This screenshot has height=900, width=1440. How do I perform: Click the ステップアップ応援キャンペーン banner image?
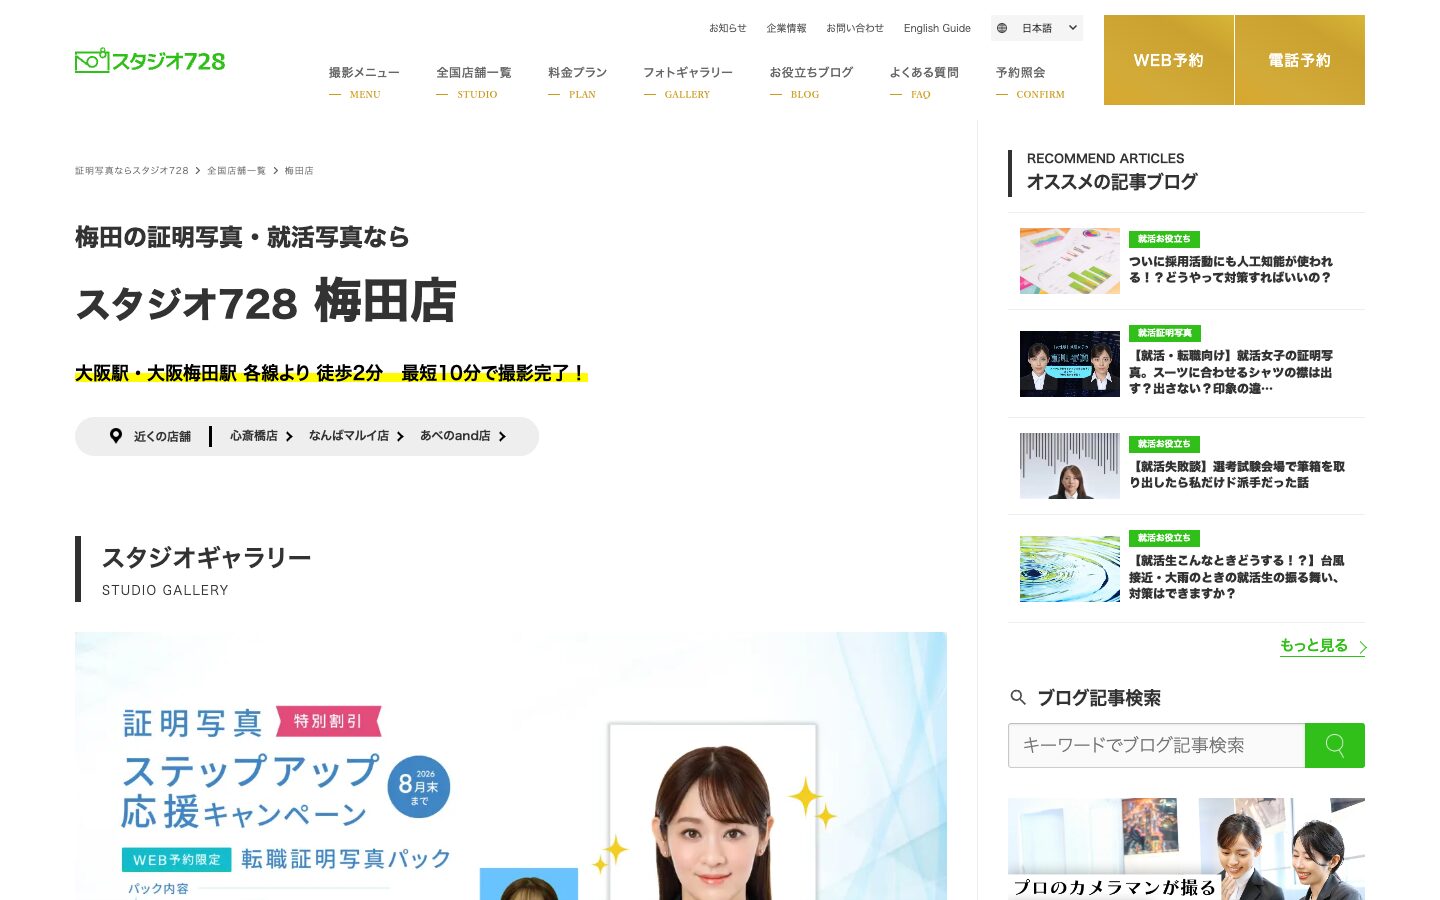(511, 766)
